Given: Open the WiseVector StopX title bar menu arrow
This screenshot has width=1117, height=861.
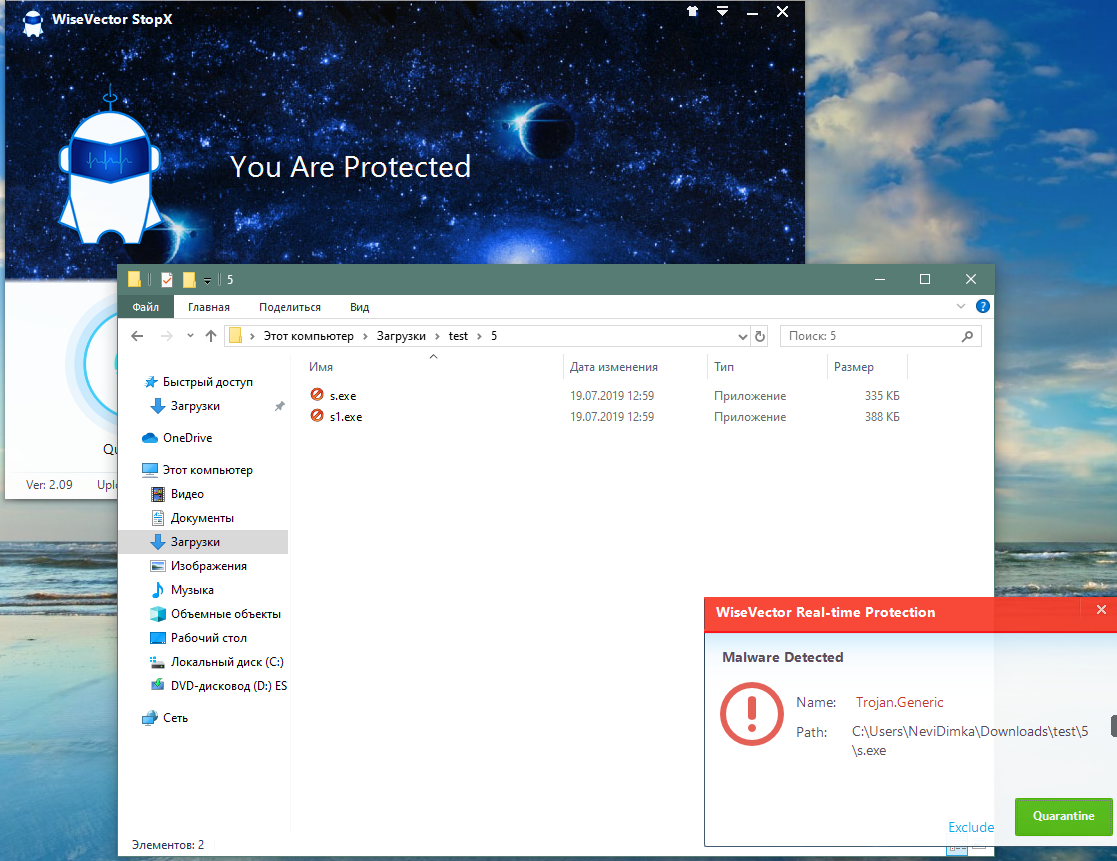Looking at the screenshot, I should [x=722, y=11].
